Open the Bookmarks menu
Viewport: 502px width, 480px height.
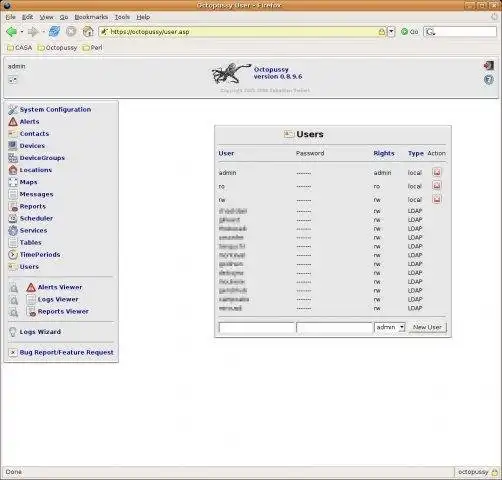[91, 17]
